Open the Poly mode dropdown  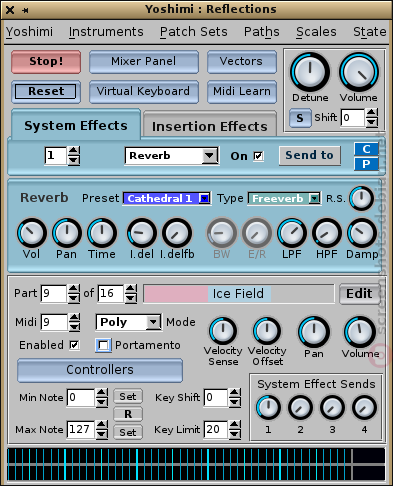pos(129,322)
